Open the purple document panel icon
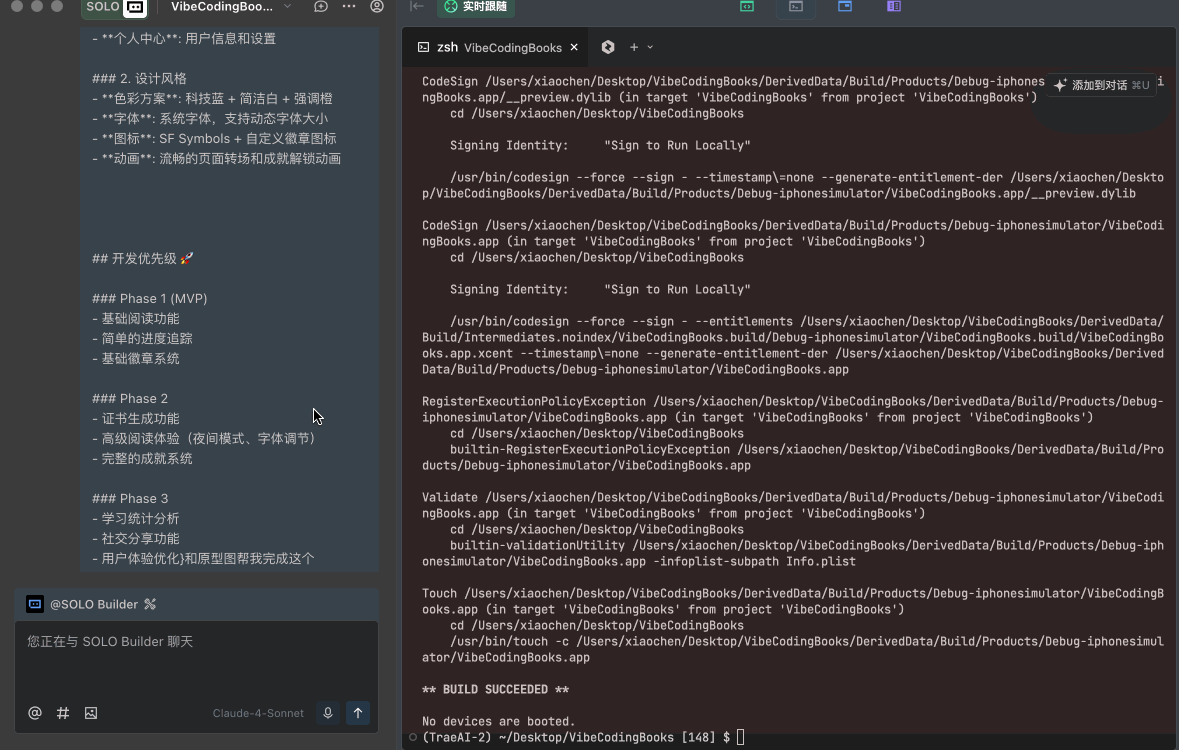The height and width of the screenshot is (750, 1179). pyautogui.click(x=894, y=7)
